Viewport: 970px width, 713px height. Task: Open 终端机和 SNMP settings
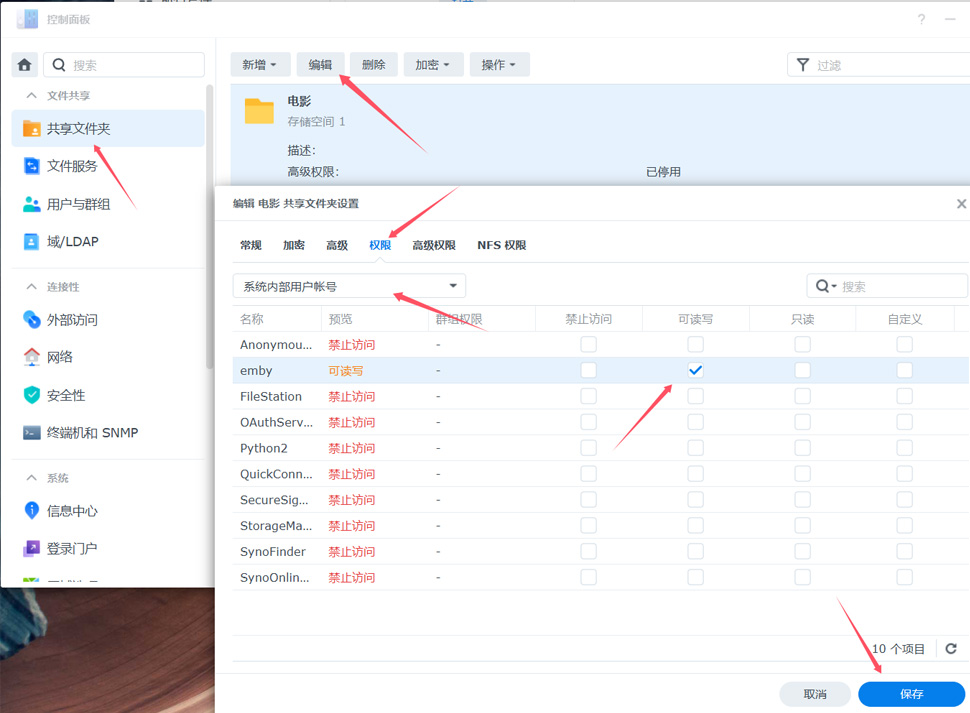(x=92, y=433)
